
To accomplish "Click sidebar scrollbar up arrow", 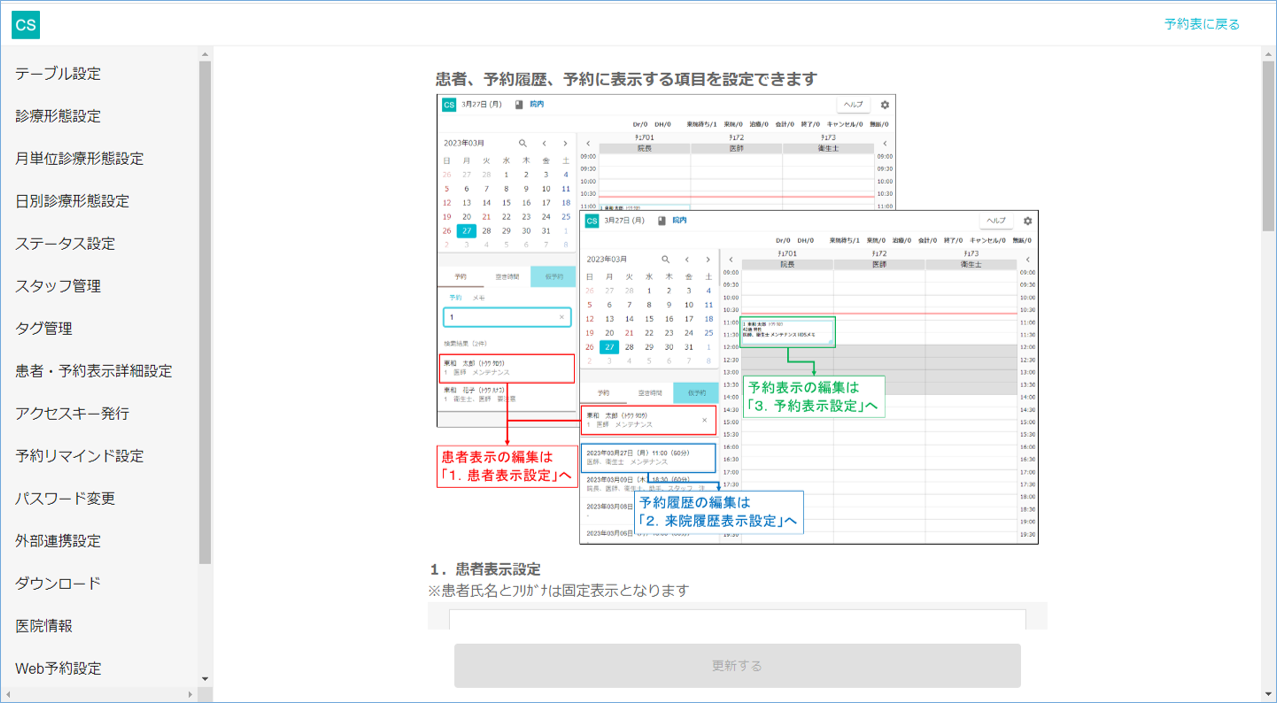I will (x=205, y=54).
